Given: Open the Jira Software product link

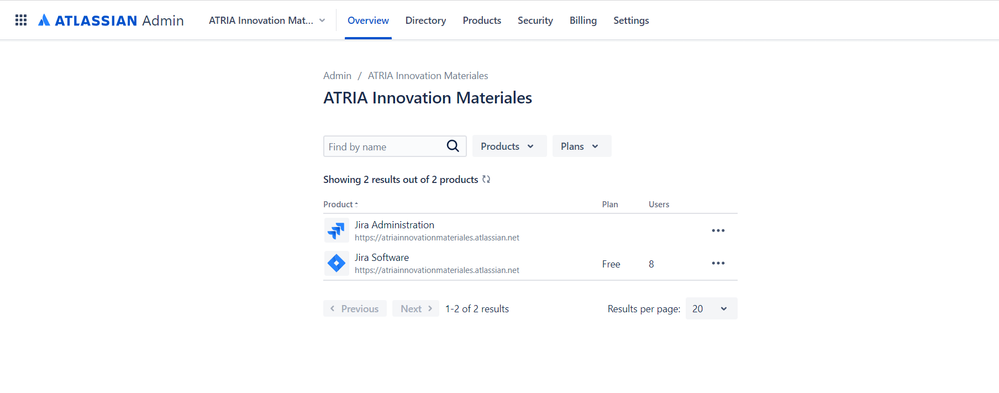Looking at the screenshot, I should [382, 257].
